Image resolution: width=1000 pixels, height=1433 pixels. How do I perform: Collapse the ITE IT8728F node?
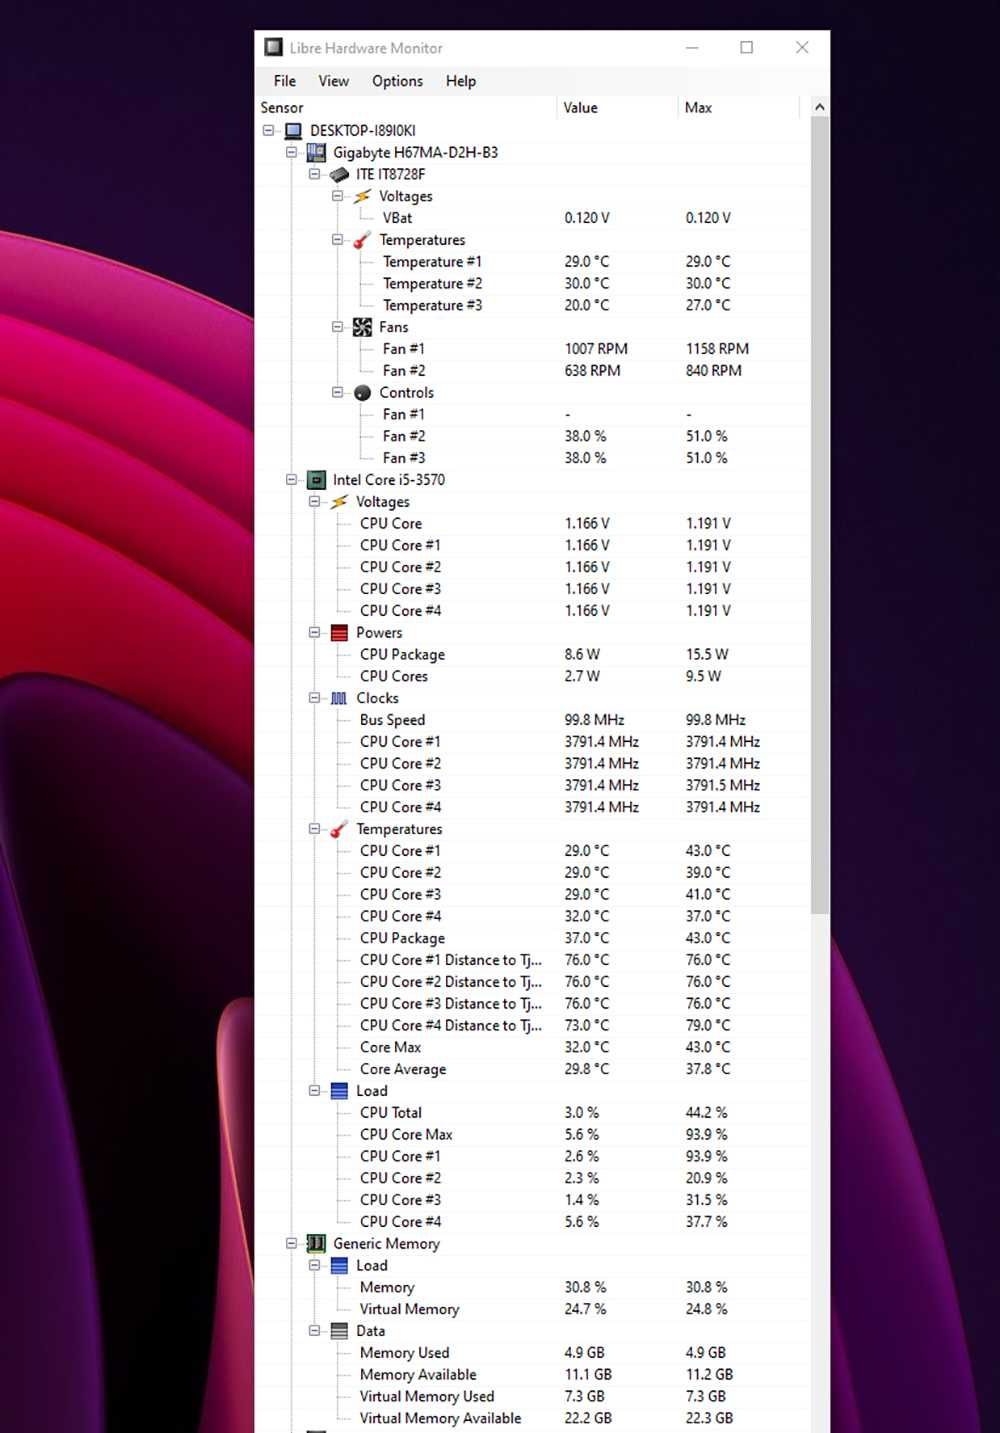pos(314,174)
